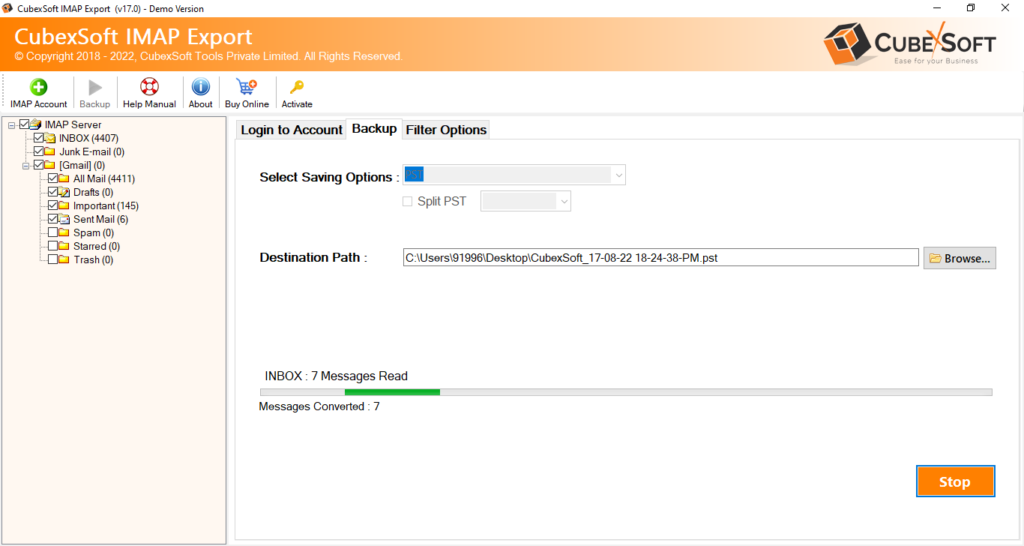Click the Drafts folder icon
The width and height of the screenshot is (1024, 546).
[x=64, y=192]
